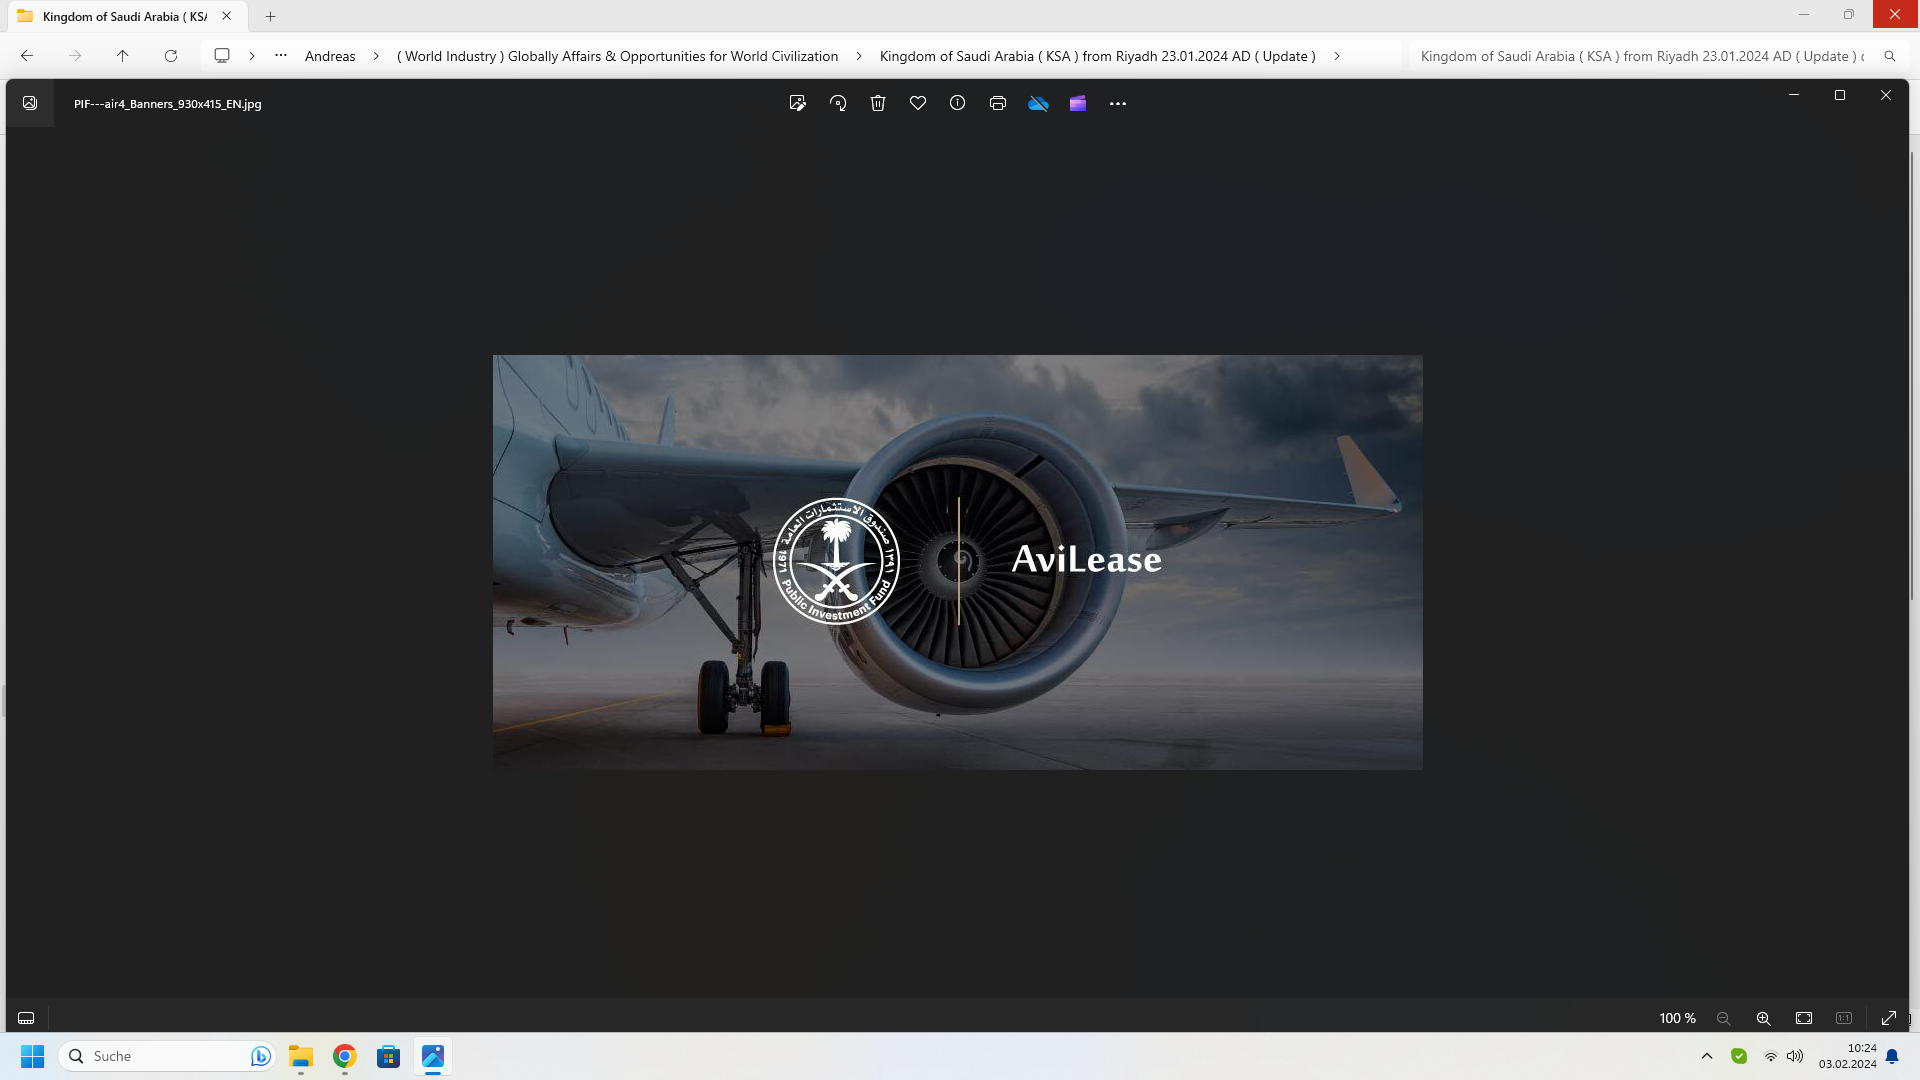Click the Andreas breadcrumb
Viewport: 1920px width, 1080px height.
pyautogui.click(x=330, y=56)
